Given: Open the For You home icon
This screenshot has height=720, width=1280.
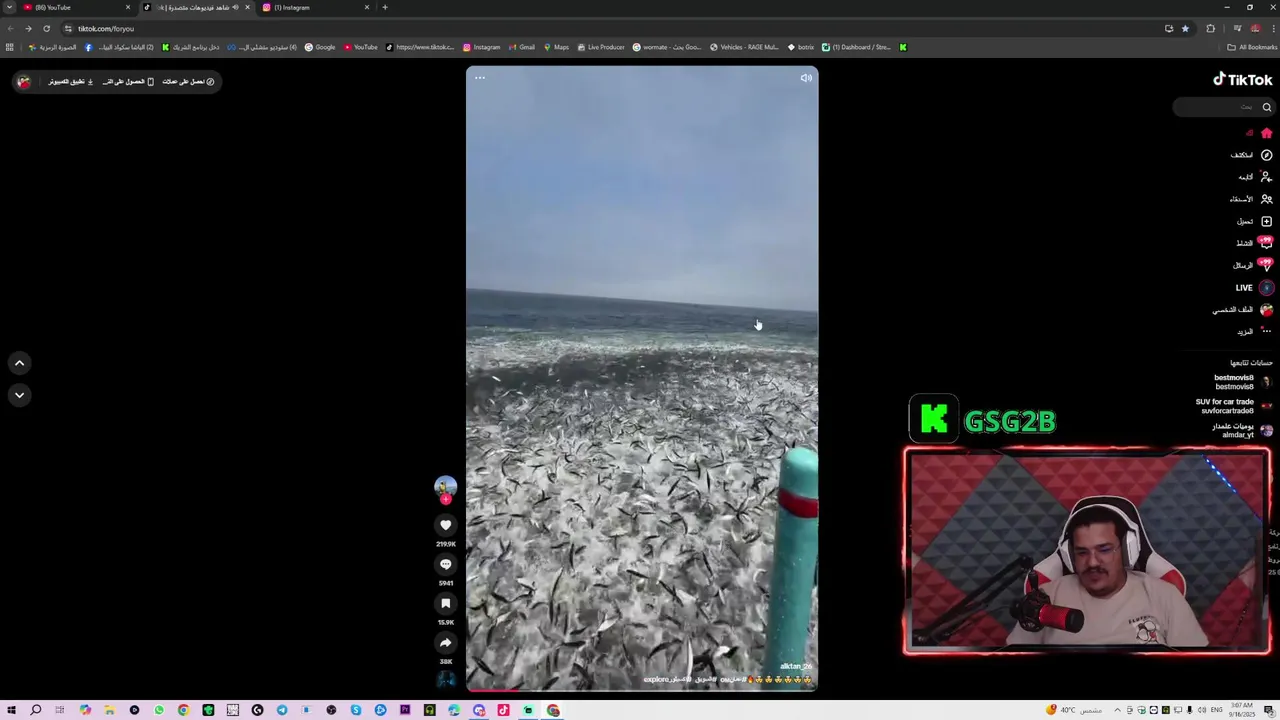Looking at the screenshot, I should tap(1266, 133).
